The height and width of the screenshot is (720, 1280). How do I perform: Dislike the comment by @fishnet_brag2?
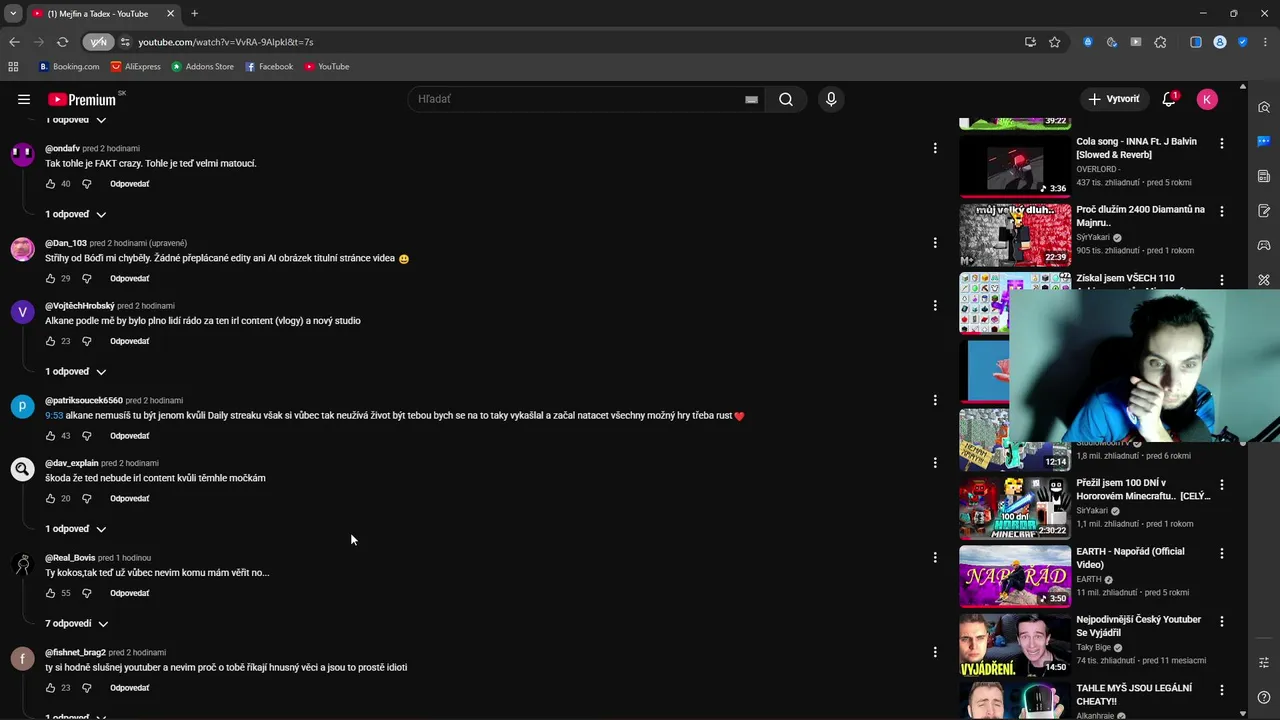coord(86,688)
